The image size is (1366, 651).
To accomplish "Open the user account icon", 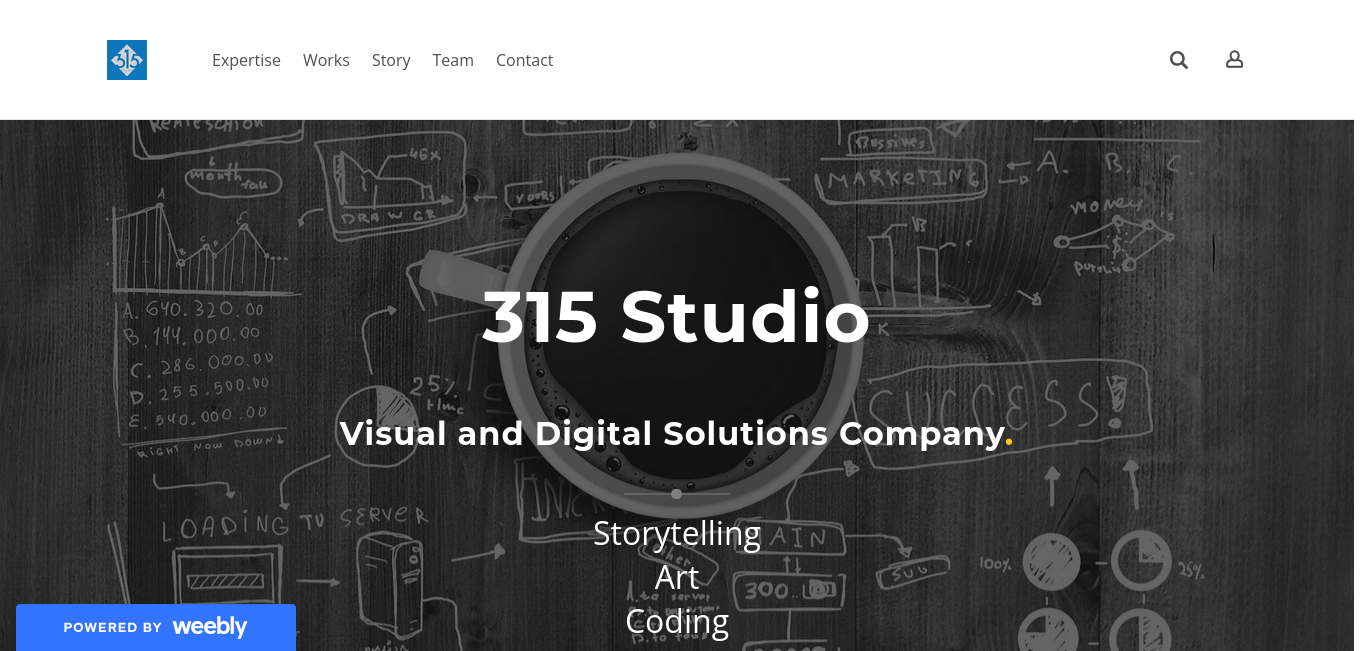I will [1235, 60].
